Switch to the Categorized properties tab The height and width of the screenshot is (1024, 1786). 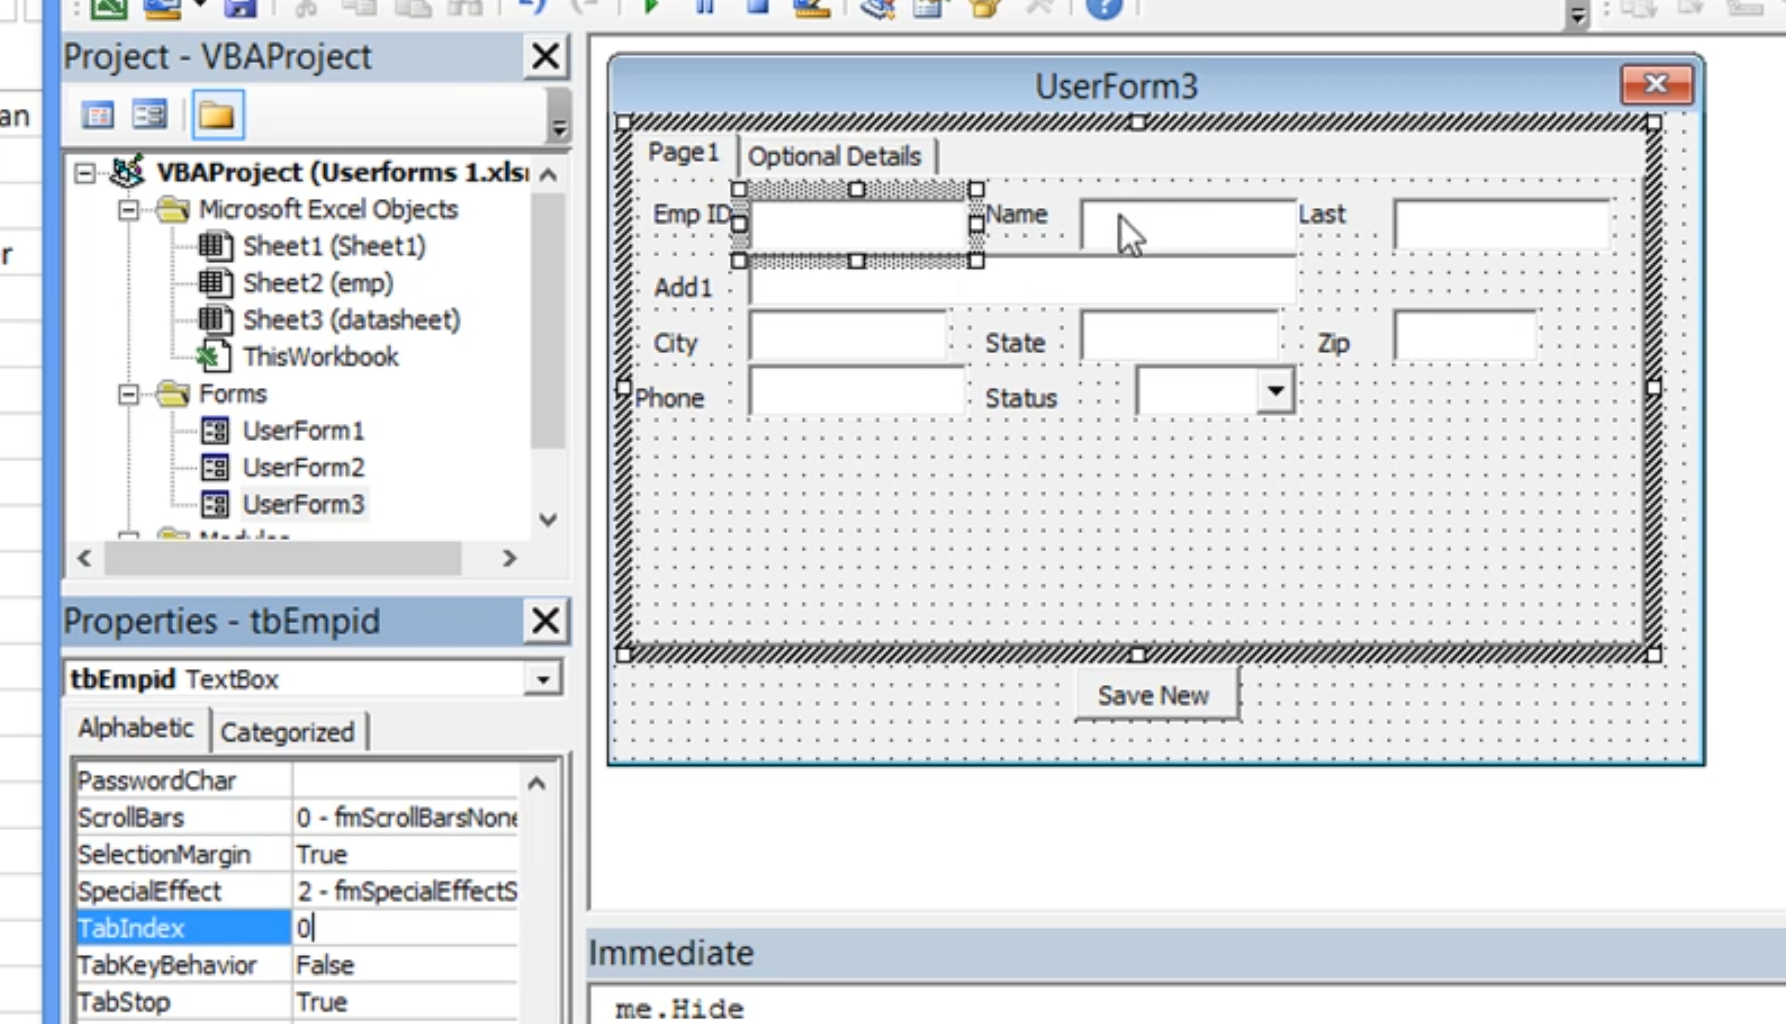point(288,733)
